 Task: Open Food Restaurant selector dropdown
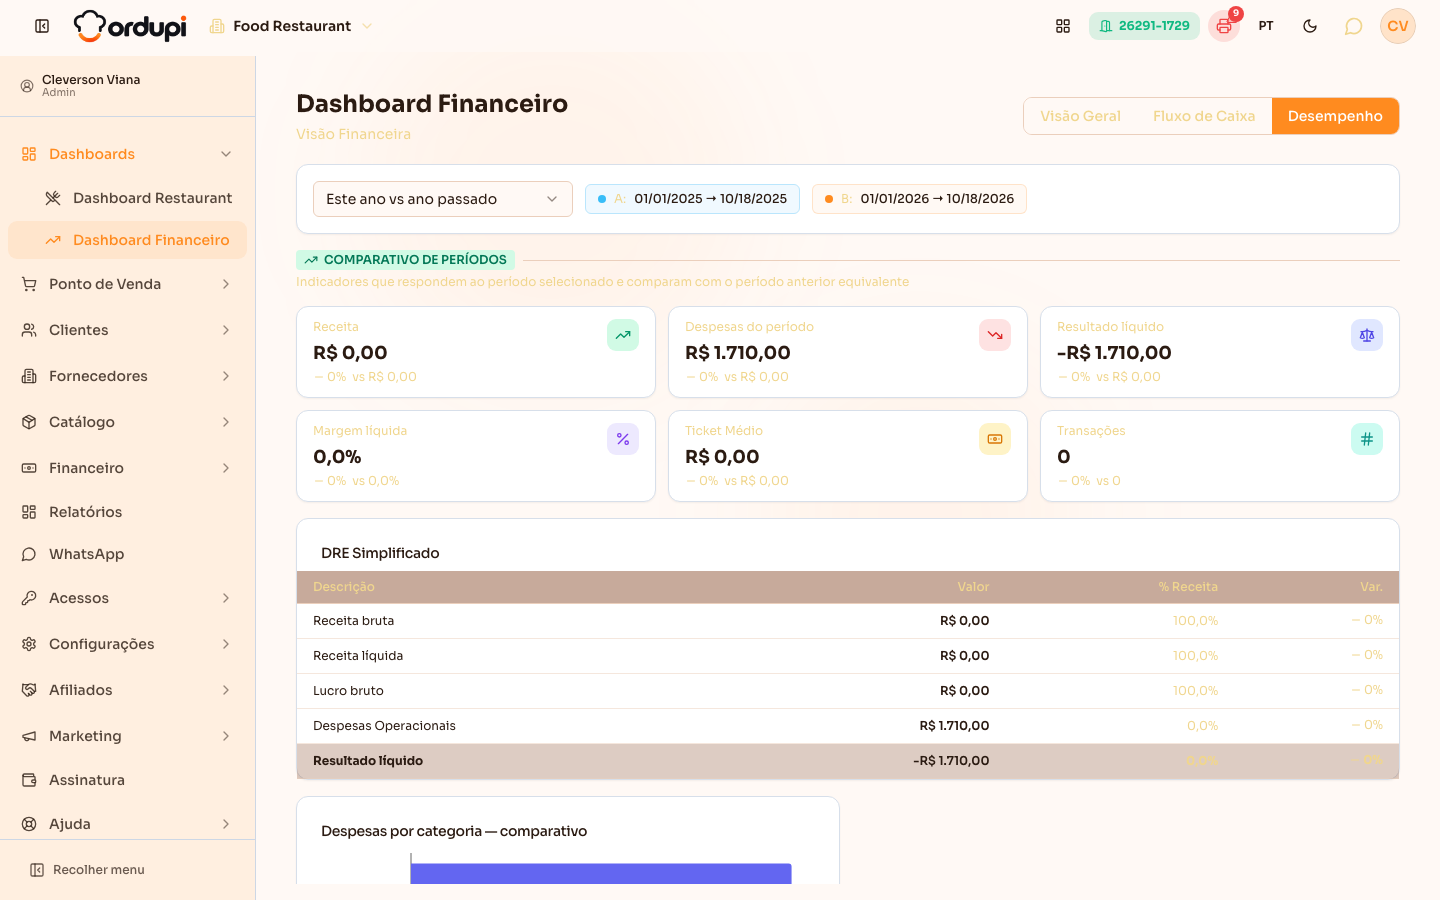tap(291, 26)
